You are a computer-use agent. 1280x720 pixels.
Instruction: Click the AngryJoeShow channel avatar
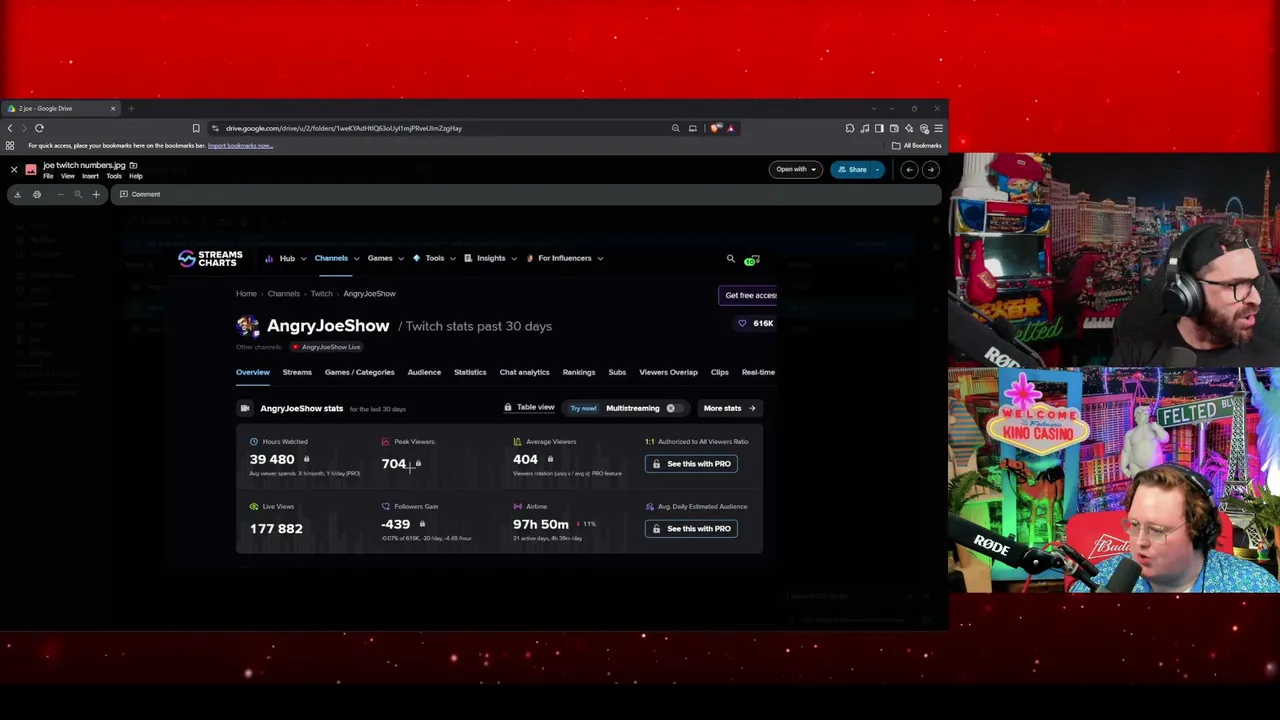click(x=248, y=326)
